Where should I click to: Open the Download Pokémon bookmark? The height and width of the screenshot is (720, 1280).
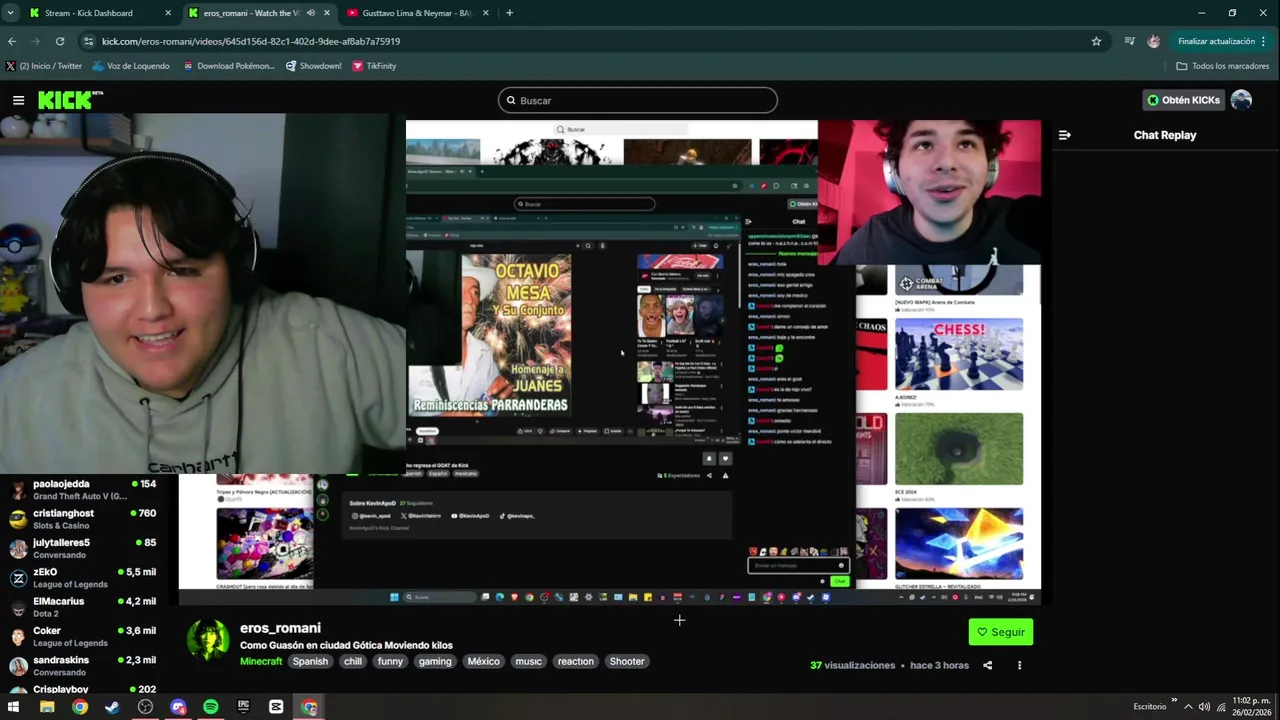pos(227,66)
